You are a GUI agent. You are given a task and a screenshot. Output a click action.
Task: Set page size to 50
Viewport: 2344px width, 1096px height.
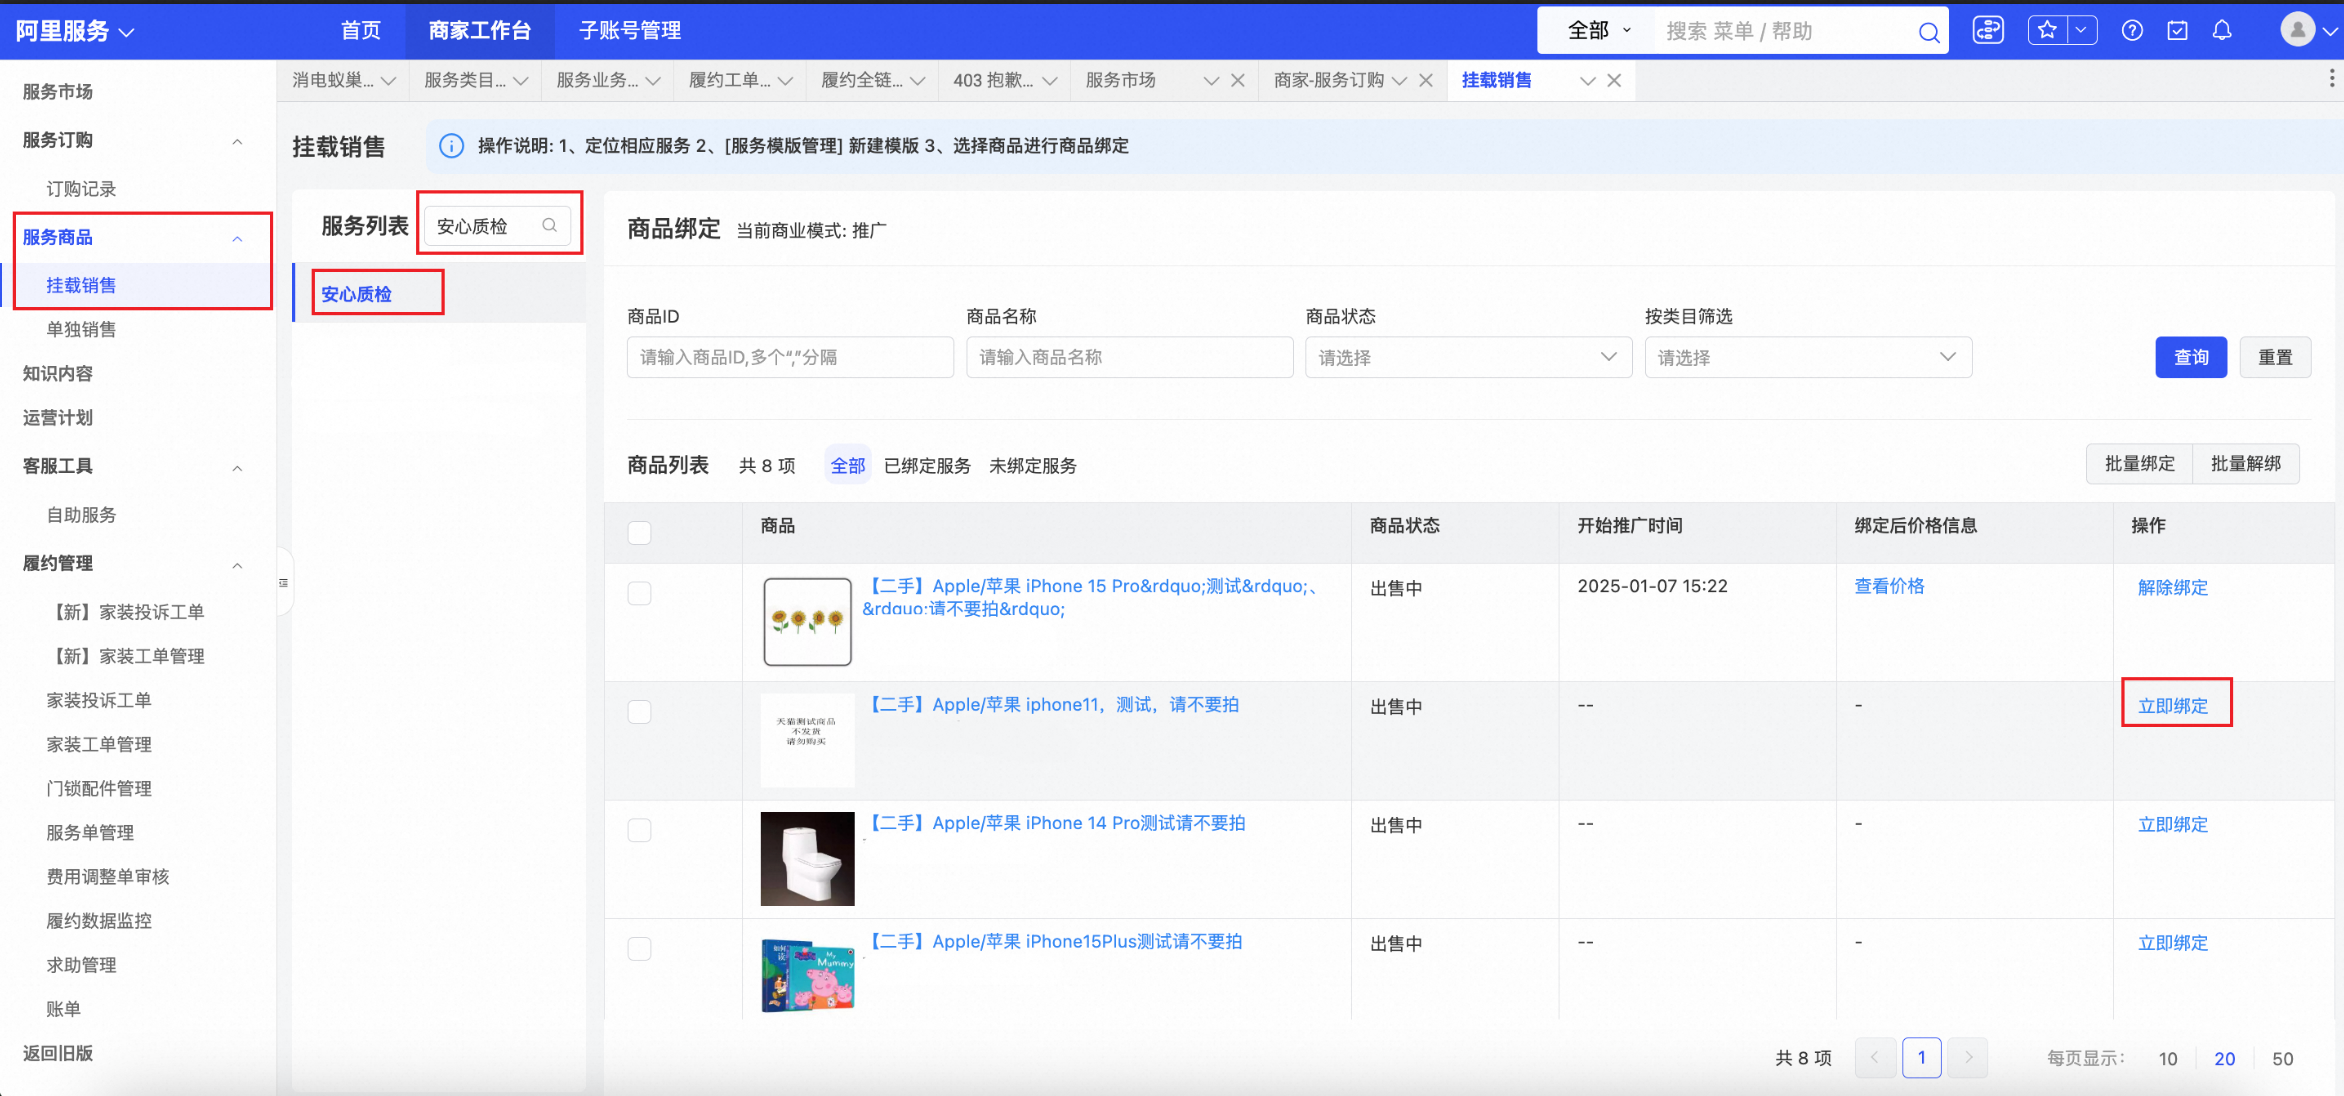2282,1059
